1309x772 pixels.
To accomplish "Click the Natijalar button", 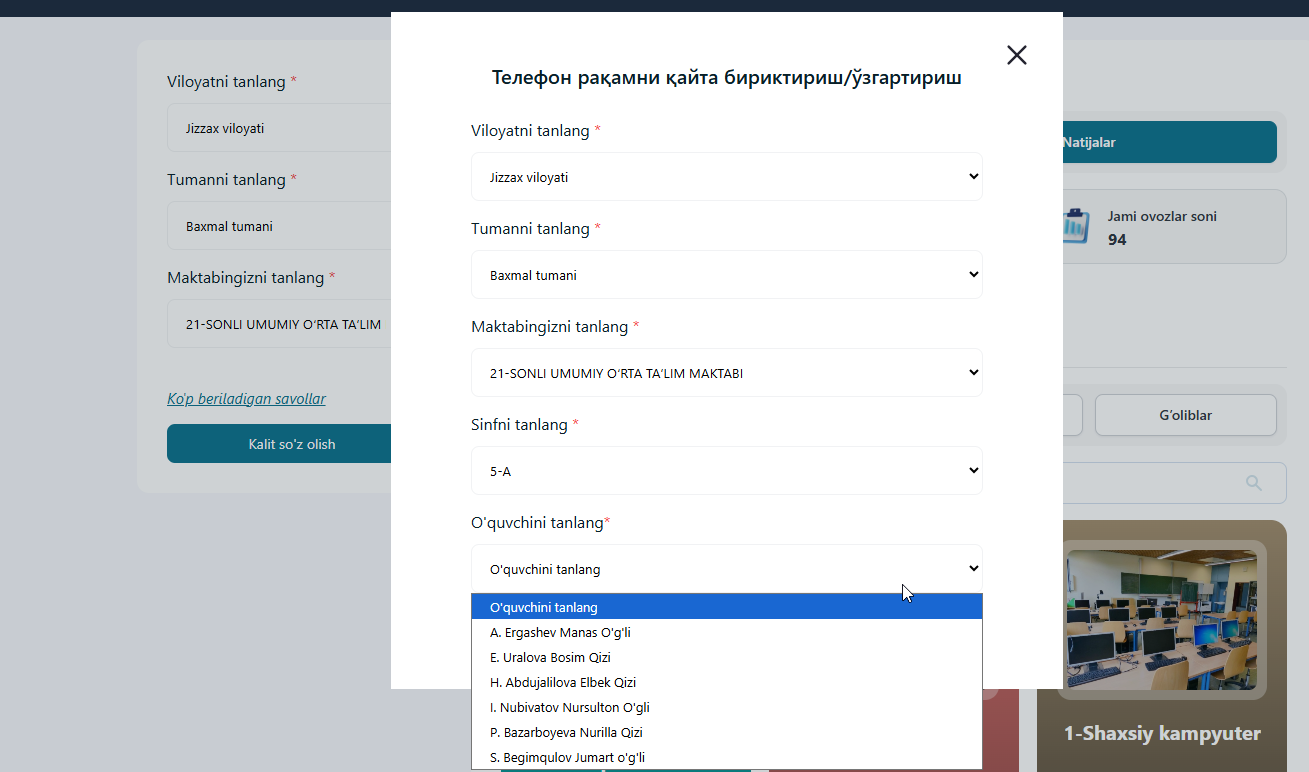I will (x=1169, y=142).
